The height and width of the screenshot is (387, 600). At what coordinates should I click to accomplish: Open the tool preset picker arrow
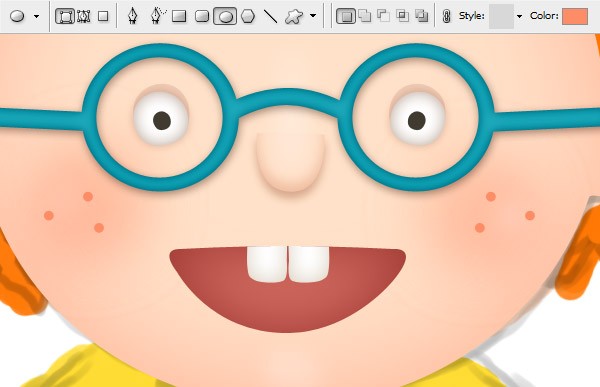coord(36,16)
